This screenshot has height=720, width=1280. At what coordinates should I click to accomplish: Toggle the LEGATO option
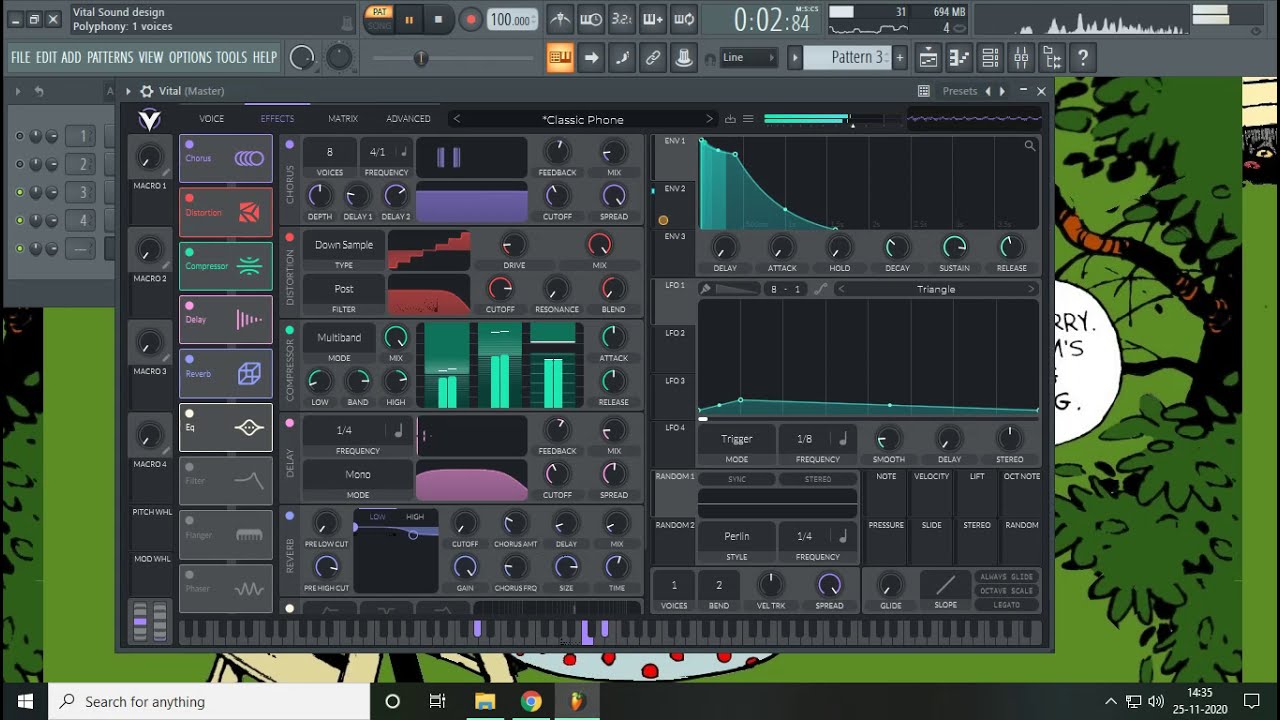[x=1007, y=605]
